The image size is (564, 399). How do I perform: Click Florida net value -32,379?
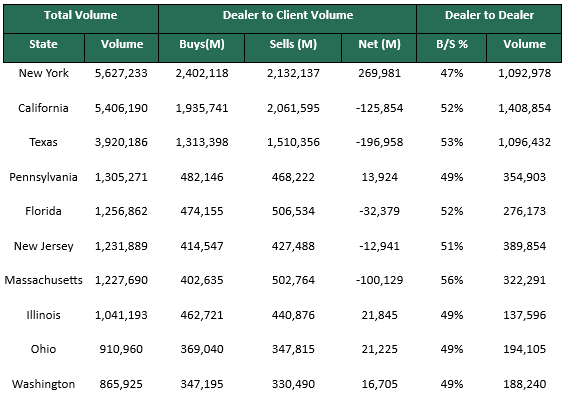tap(379, 211)
